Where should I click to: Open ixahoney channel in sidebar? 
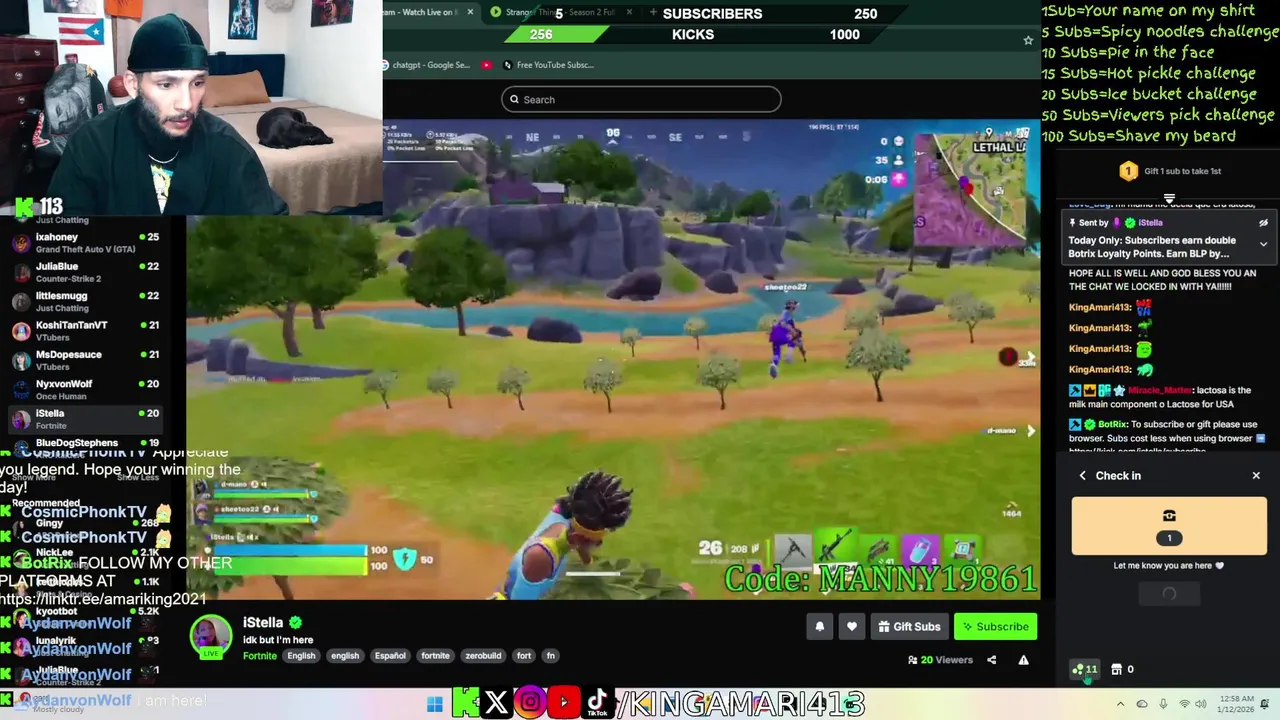click(x=85, y=243)
